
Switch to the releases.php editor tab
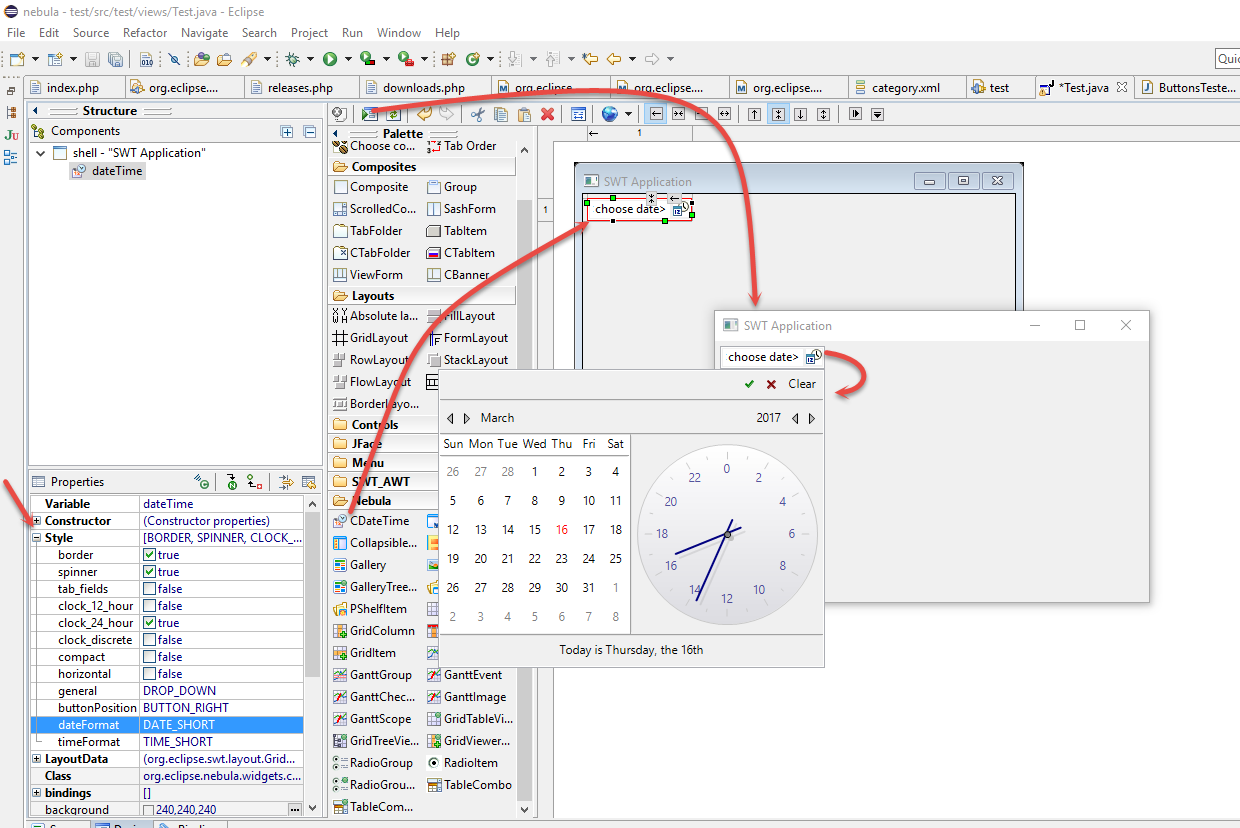coord(299,88)
